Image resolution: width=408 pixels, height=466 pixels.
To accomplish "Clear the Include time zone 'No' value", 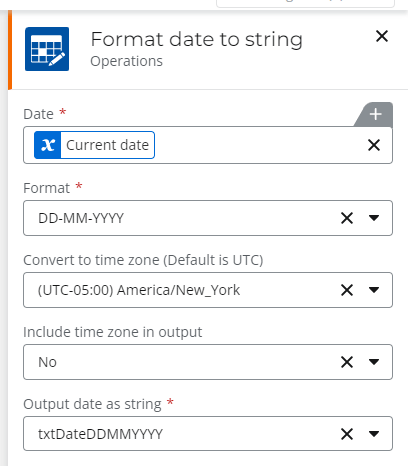I will tap(347, 362).
